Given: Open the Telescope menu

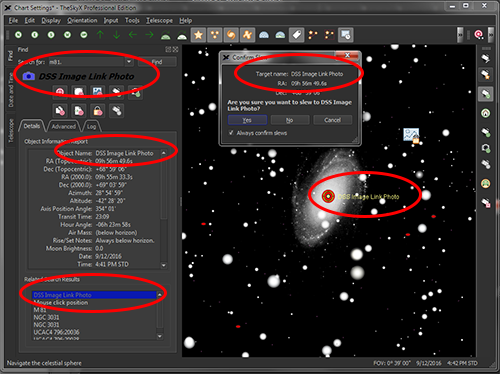Looking at the screenshot, I should click(159, 21).
